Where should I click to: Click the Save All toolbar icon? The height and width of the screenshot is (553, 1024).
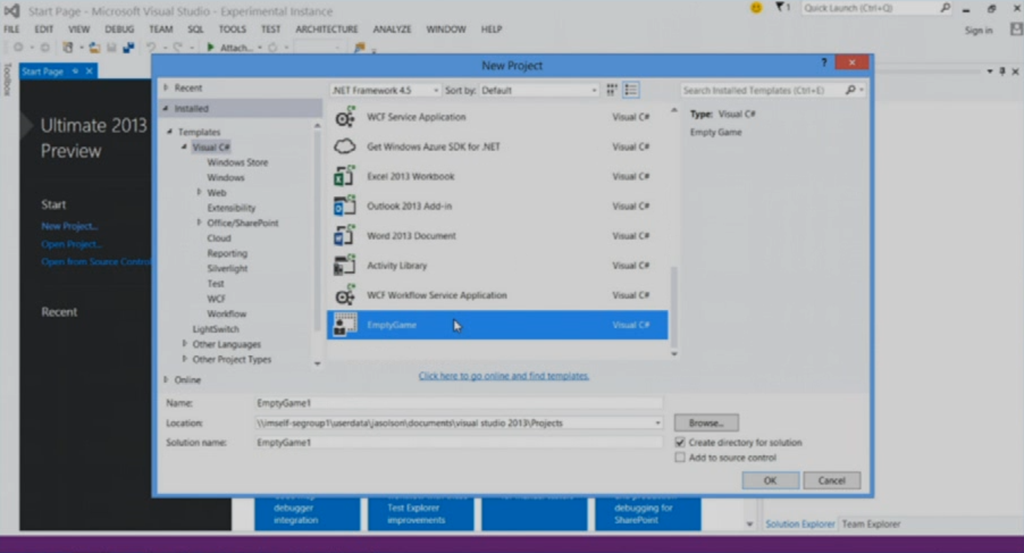pyautogui.click(x=128, y=47)
